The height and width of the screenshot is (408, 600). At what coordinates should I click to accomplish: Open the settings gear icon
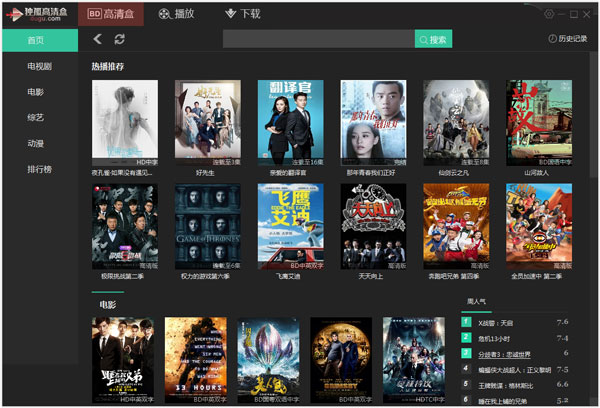(x=549, y=14)
